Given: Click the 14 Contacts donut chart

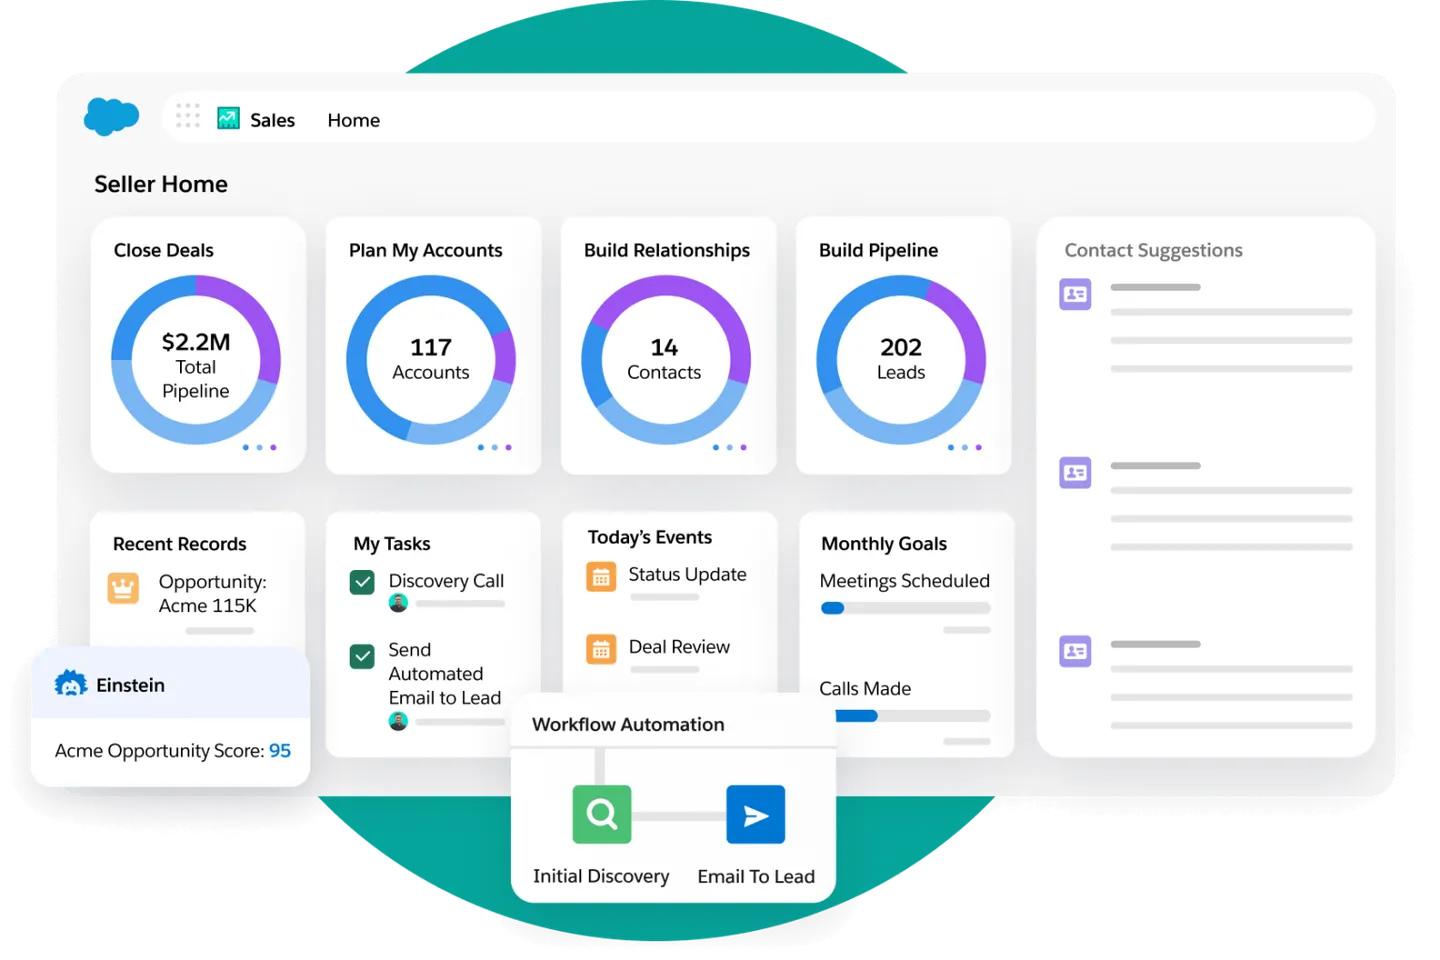Looking at the screenshot, I should pyautogui.click(x=666, y=360).
